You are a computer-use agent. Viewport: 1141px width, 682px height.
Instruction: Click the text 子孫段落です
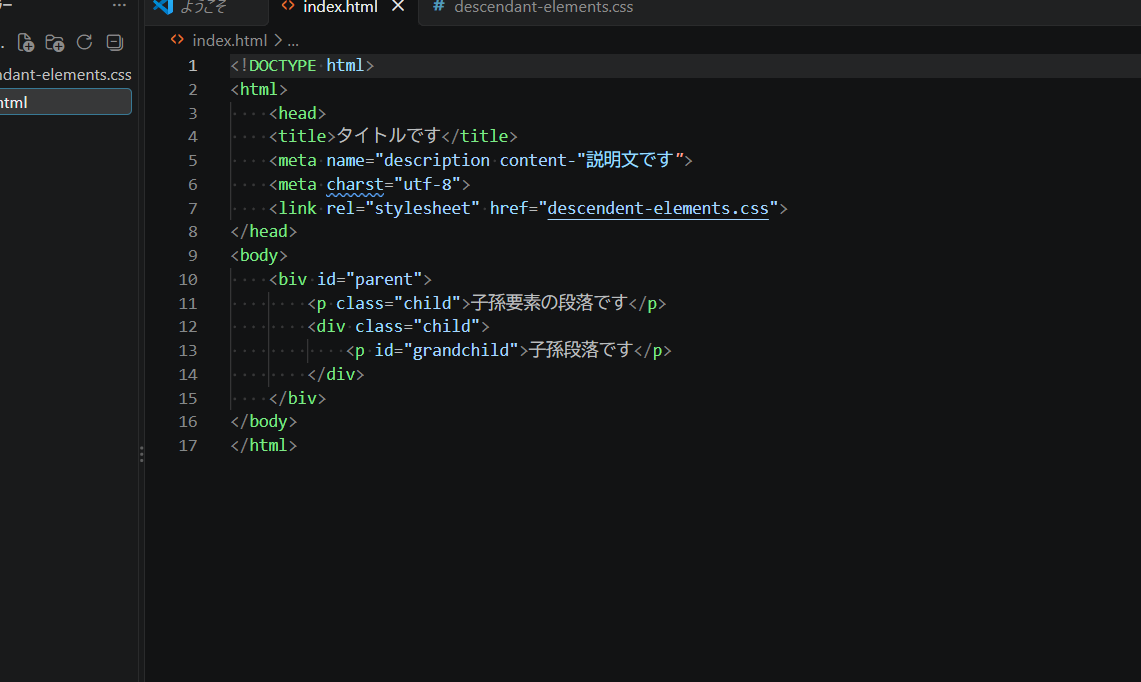click(581, 350)
